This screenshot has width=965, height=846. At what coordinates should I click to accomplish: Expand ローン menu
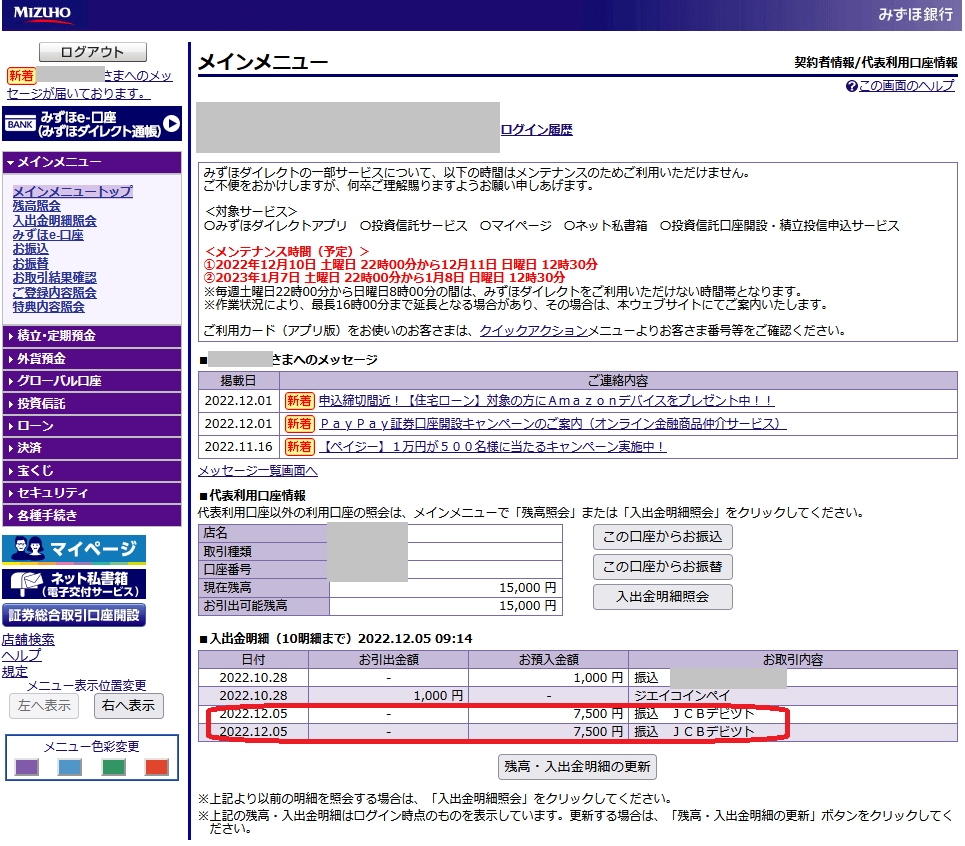pos(92,426)
